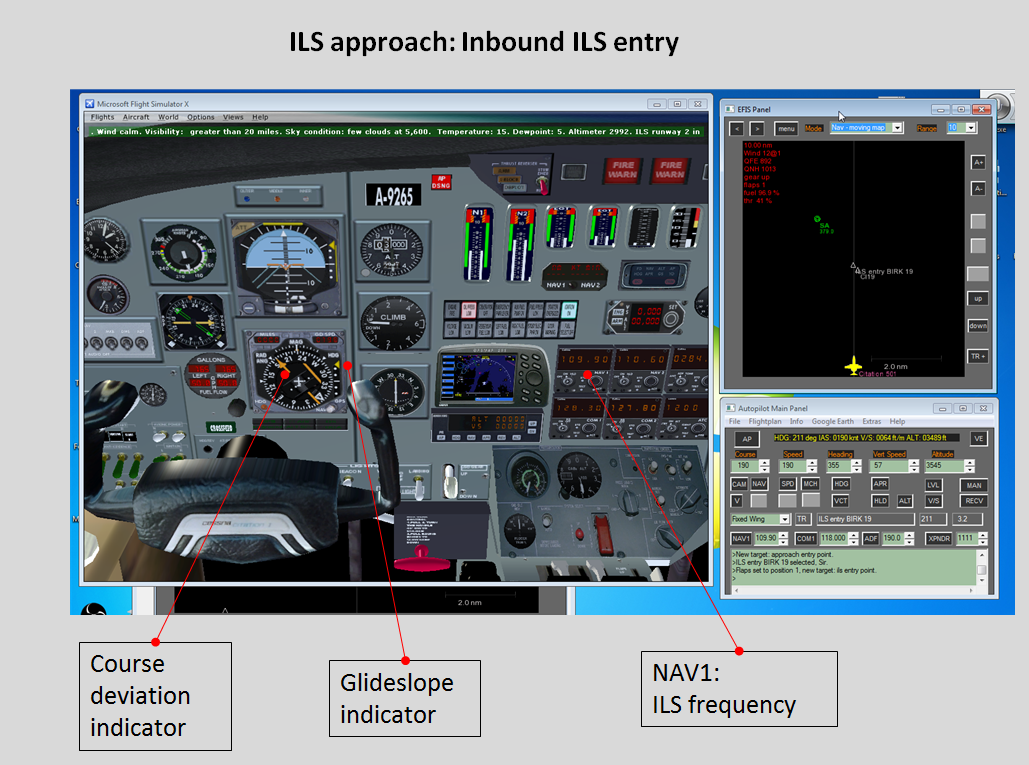Toggle the MCH mach hold button
The image size is (1029, 765).
tap(810, 484)
